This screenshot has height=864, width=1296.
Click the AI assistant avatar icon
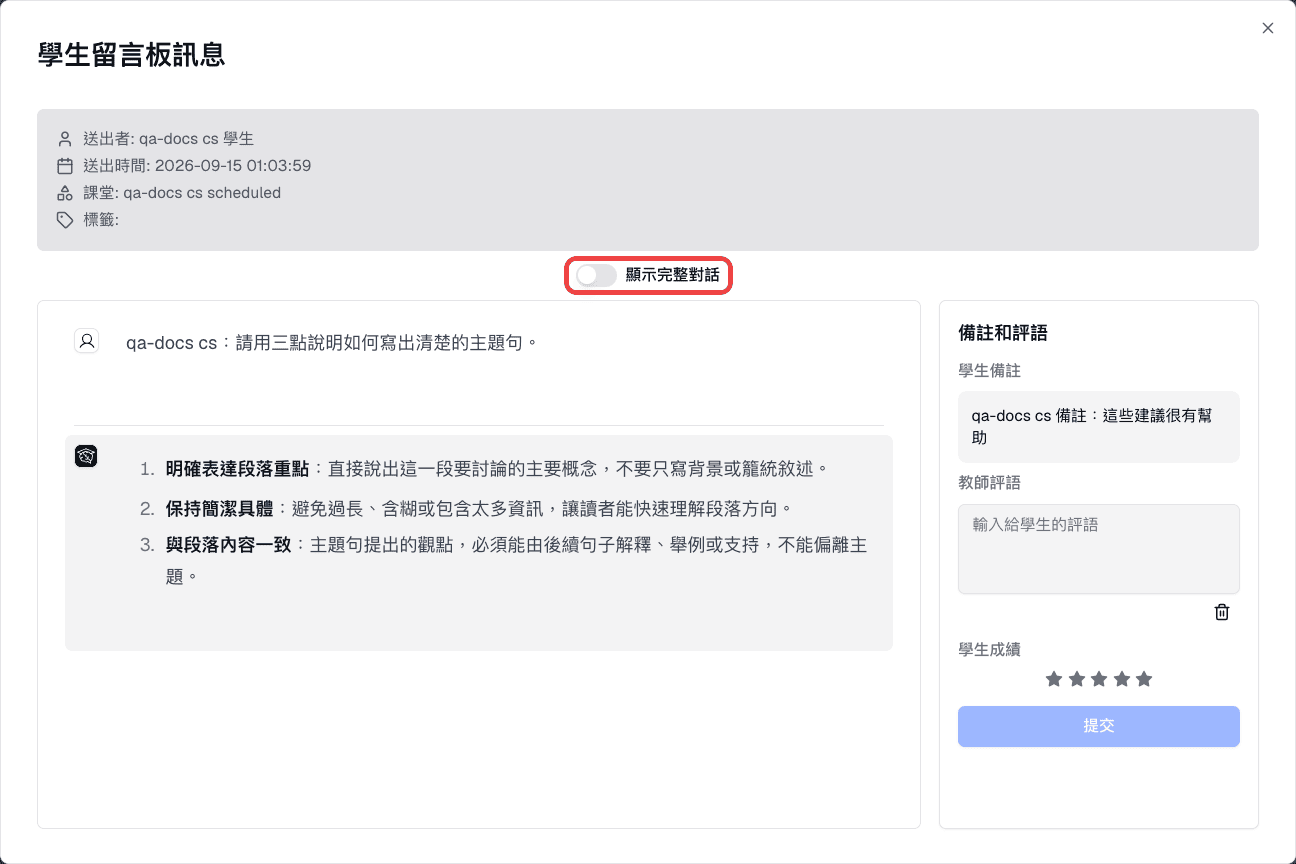pyautogui.click(x=87, y=456)
